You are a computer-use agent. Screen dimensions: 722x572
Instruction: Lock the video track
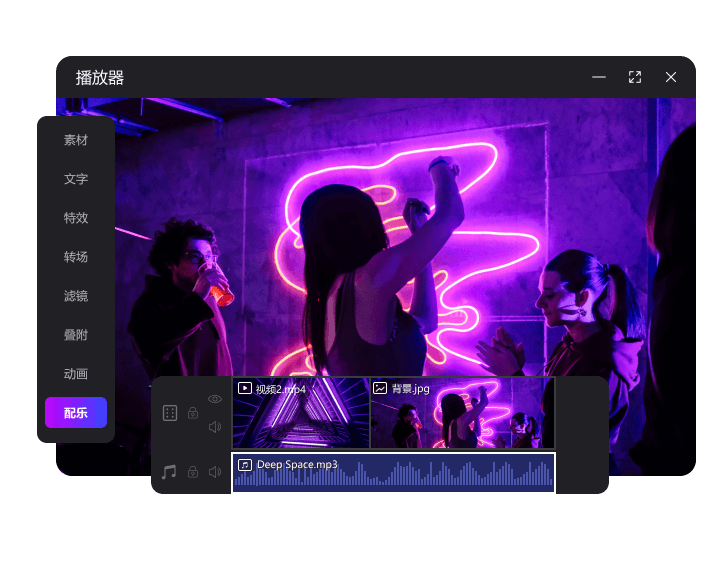[193, 413]
